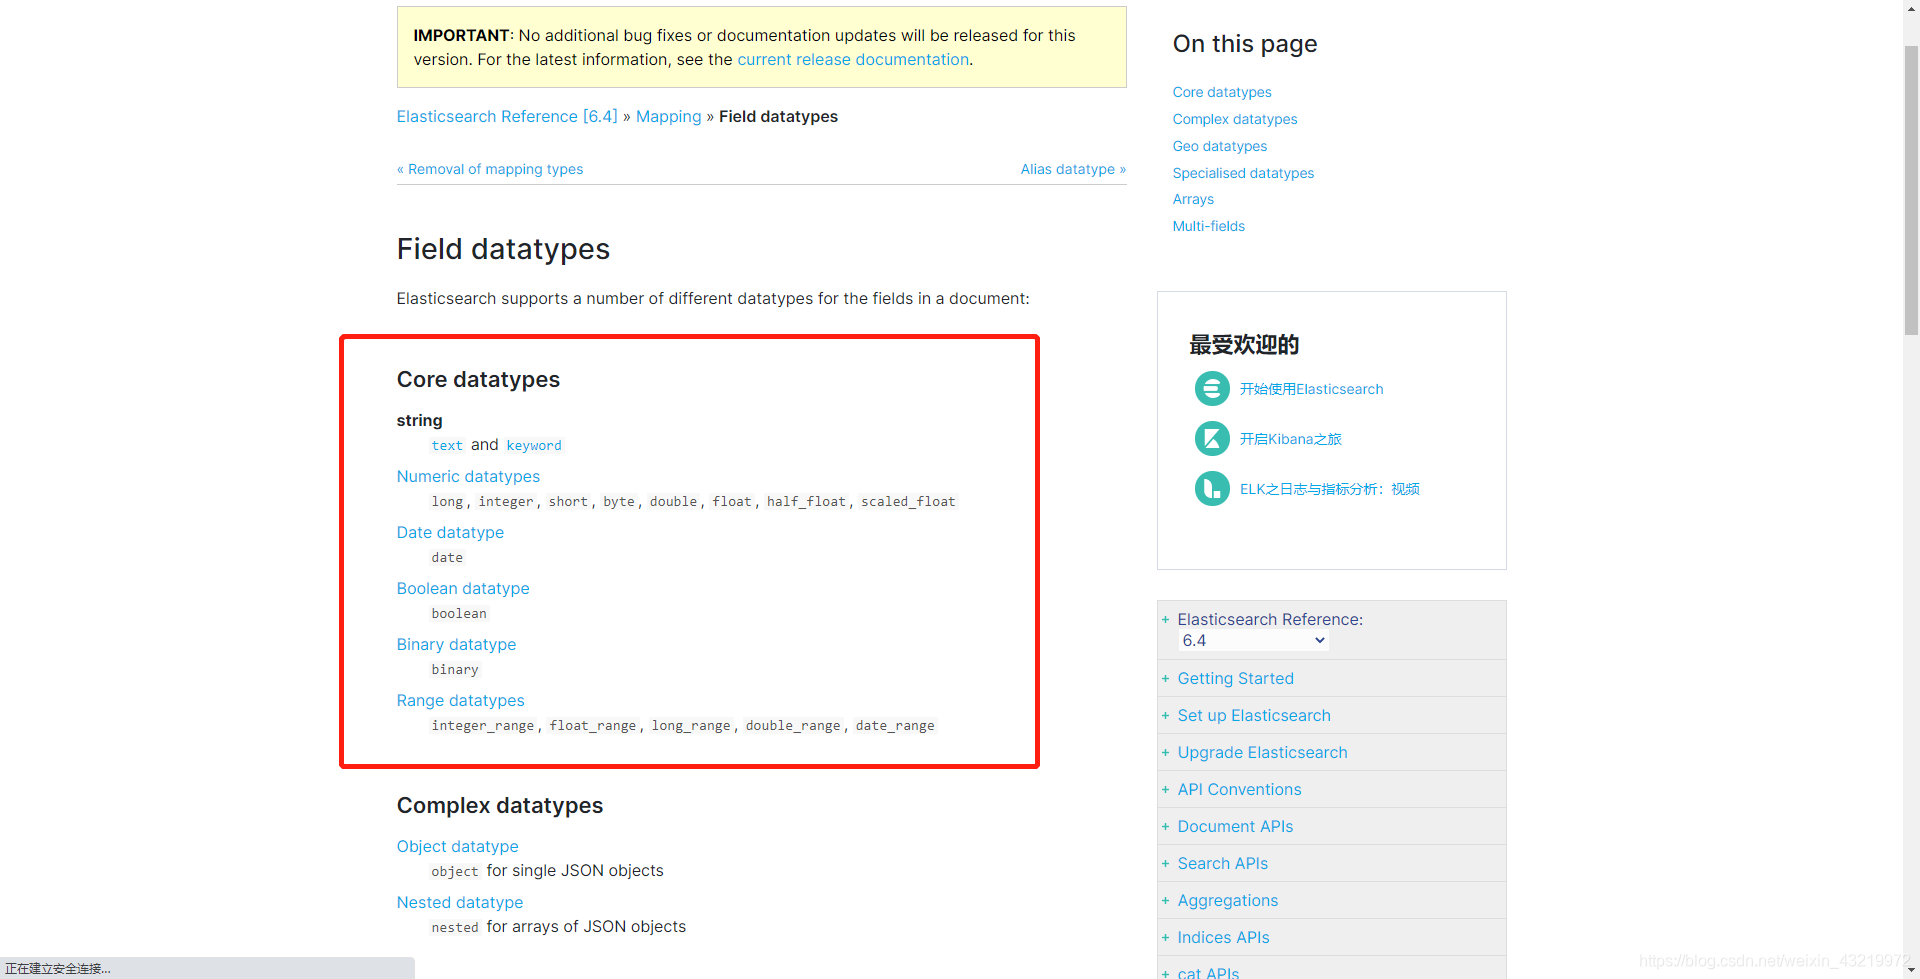Click the scrollbar down arrow
Image resolution: width=1920 pixels, height=979 pixels.
pyautogui.click(x=1911, y=969)
